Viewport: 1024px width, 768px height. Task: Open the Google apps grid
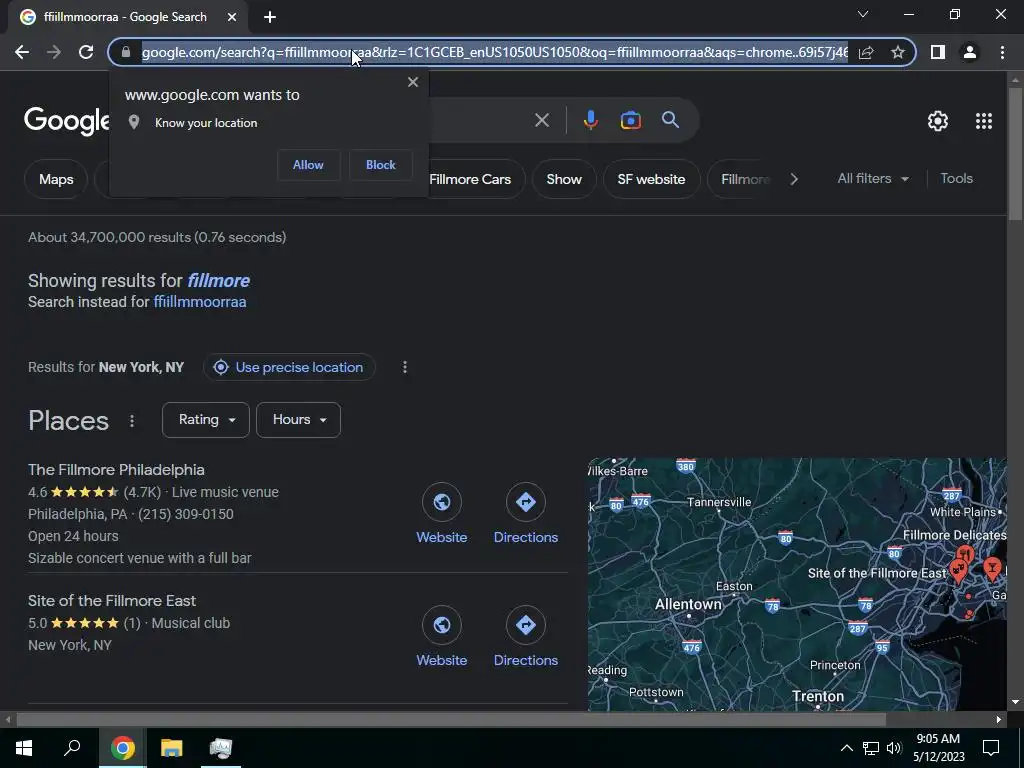point(984,121)
